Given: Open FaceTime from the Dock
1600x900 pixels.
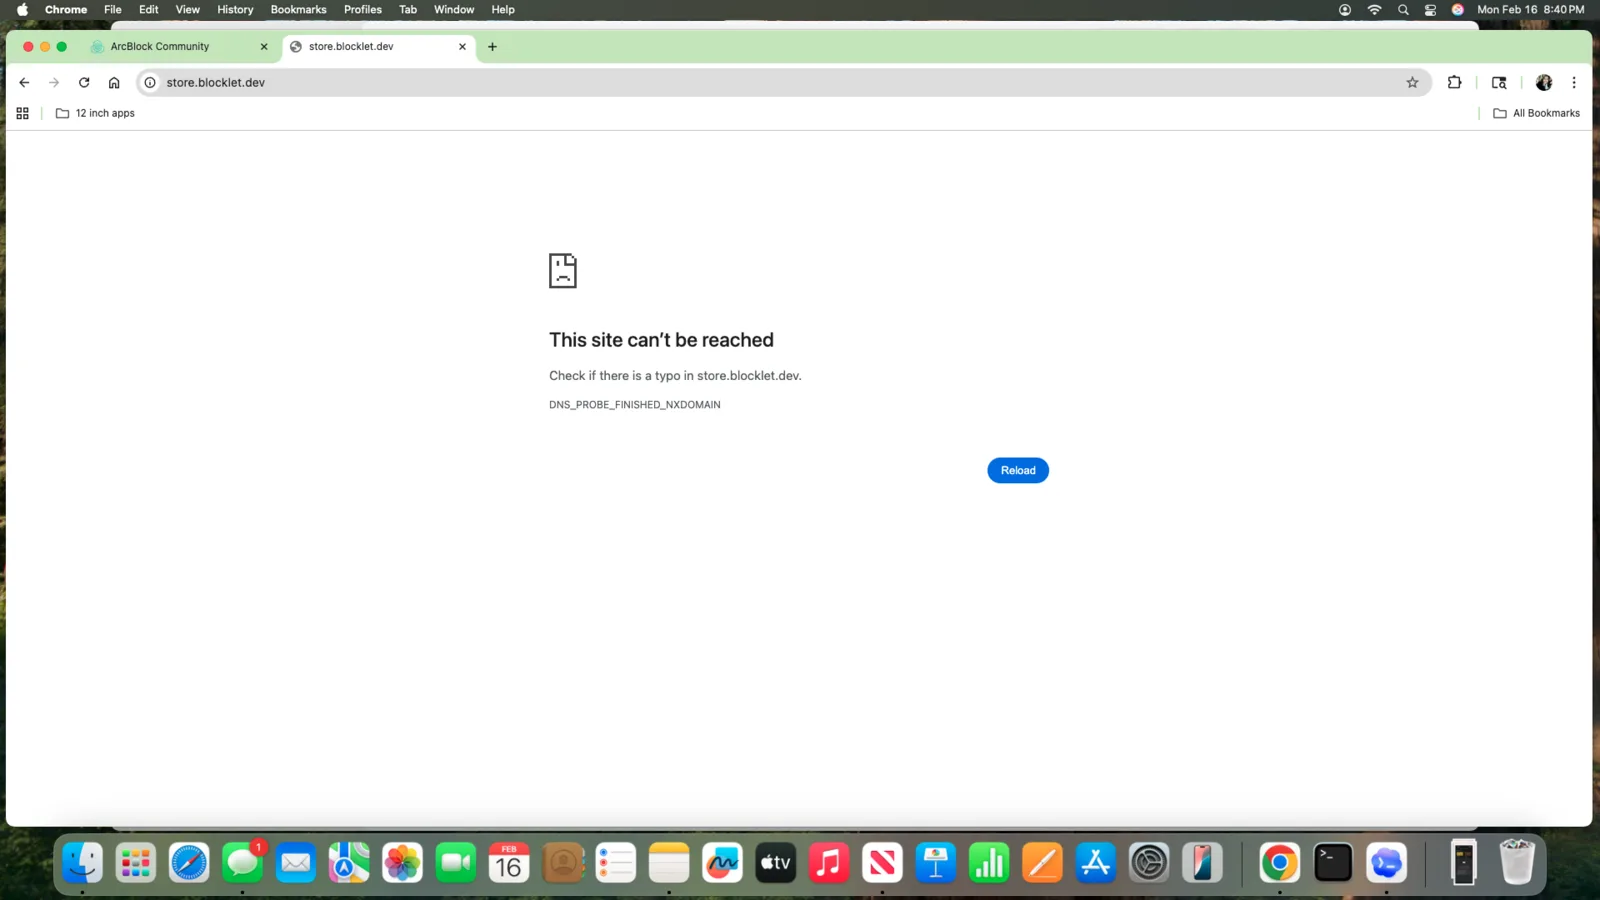Looking at the screenshot, I should (x=456, y=863).
